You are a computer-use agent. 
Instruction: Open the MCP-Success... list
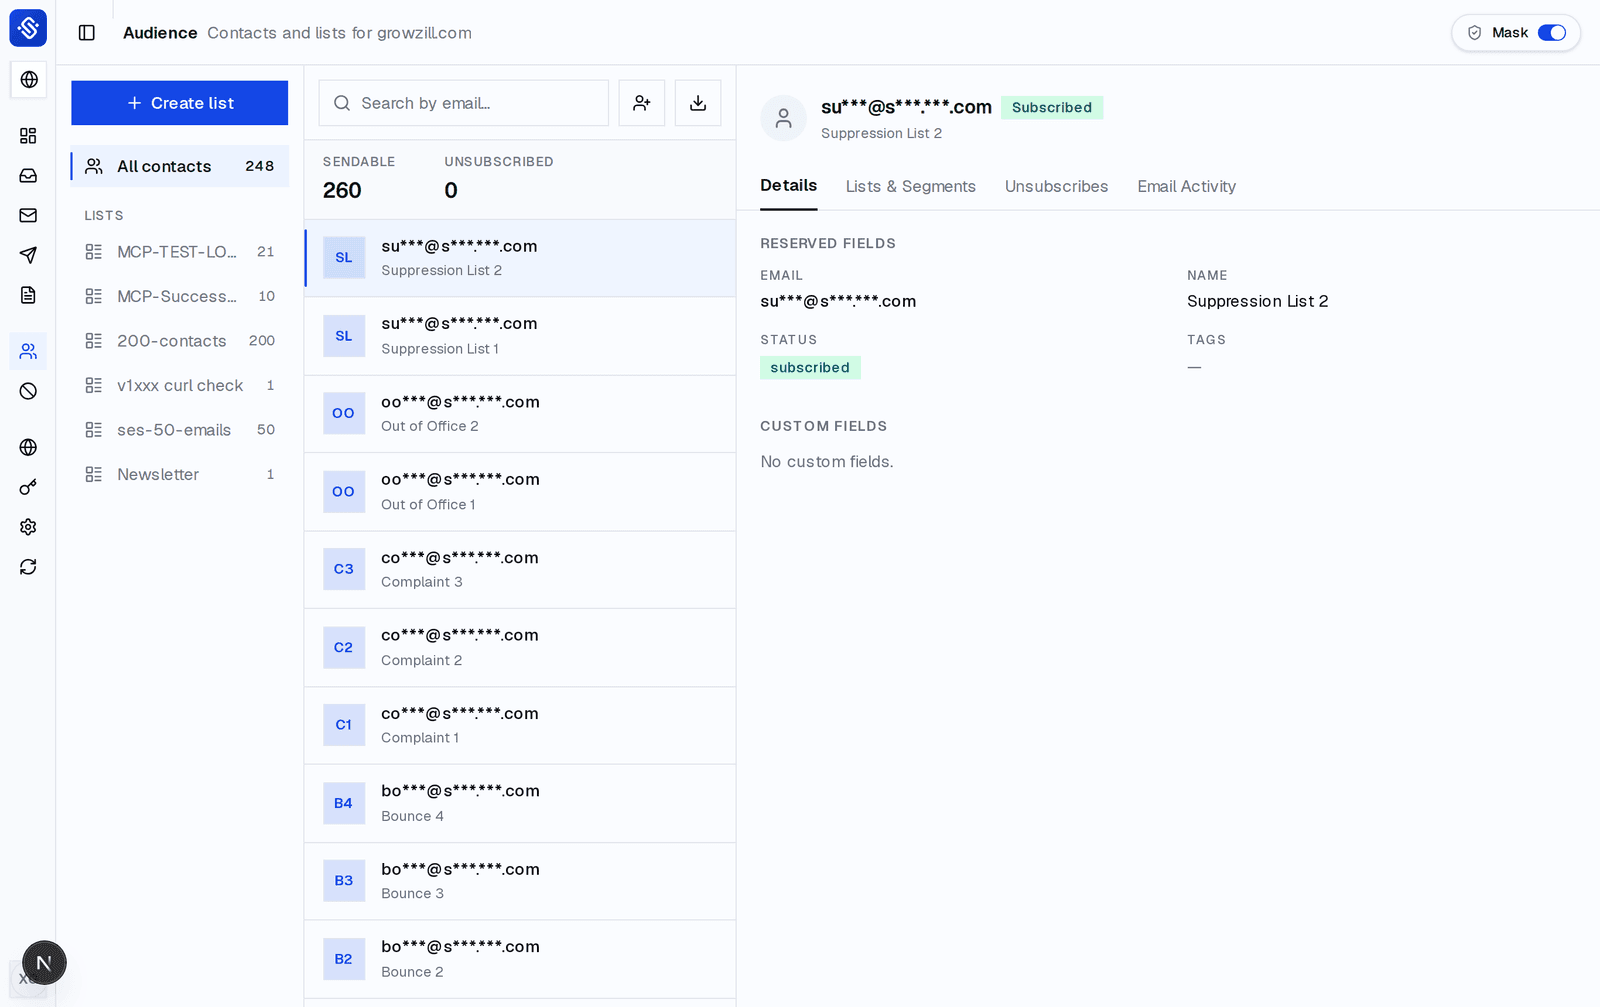click(x=180, y=296)
